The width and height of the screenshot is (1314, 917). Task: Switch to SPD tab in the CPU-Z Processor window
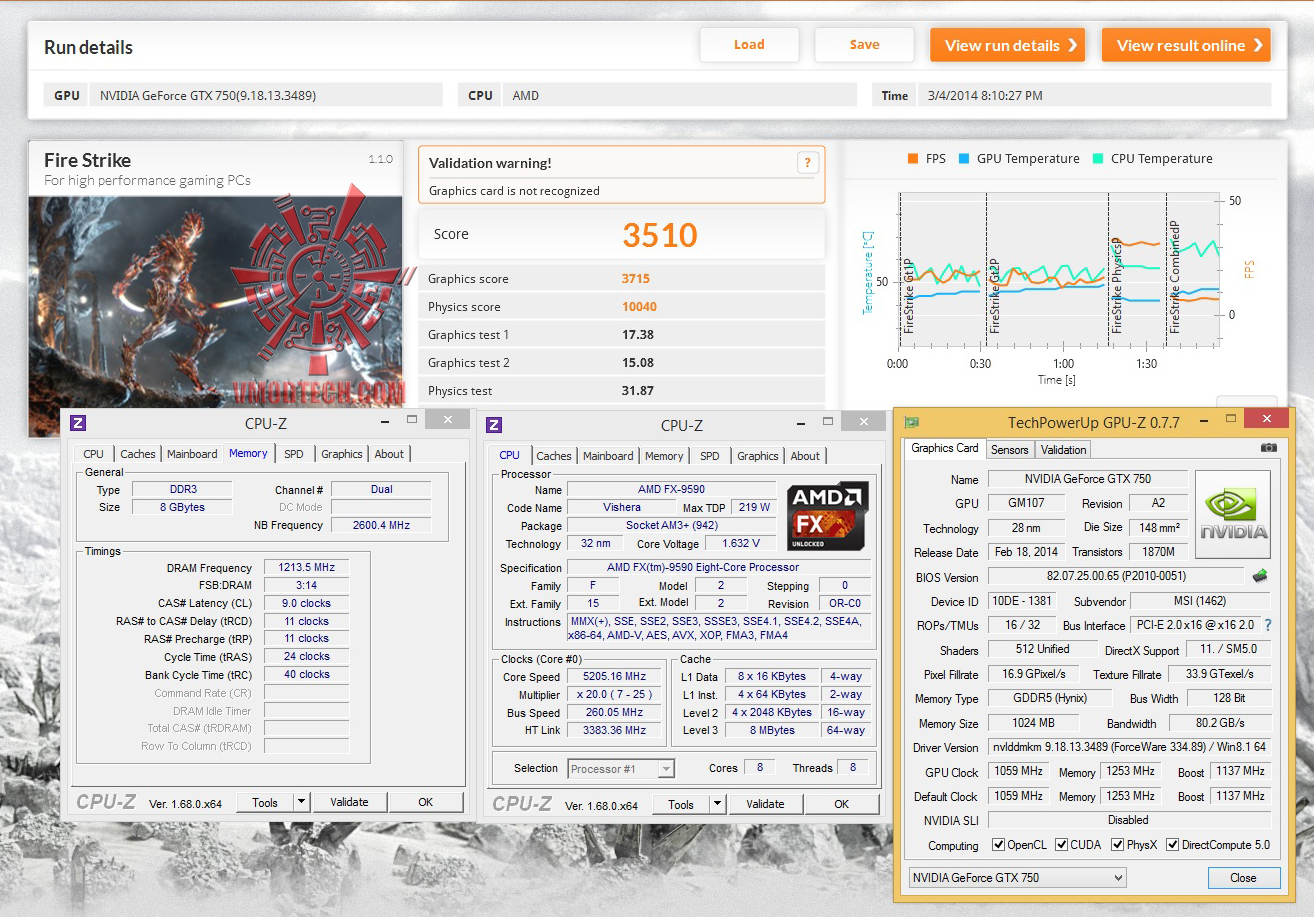tap(710, 456)
